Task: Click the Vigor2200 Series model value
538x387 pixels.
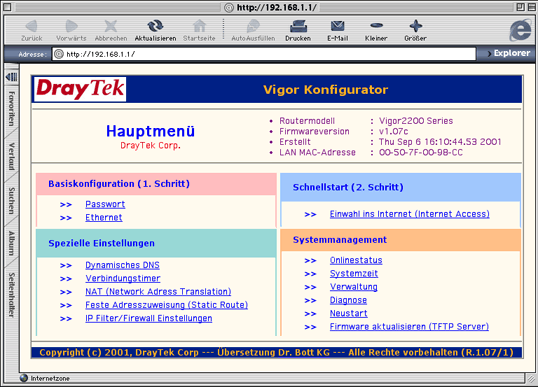Action: pos(416,121)
